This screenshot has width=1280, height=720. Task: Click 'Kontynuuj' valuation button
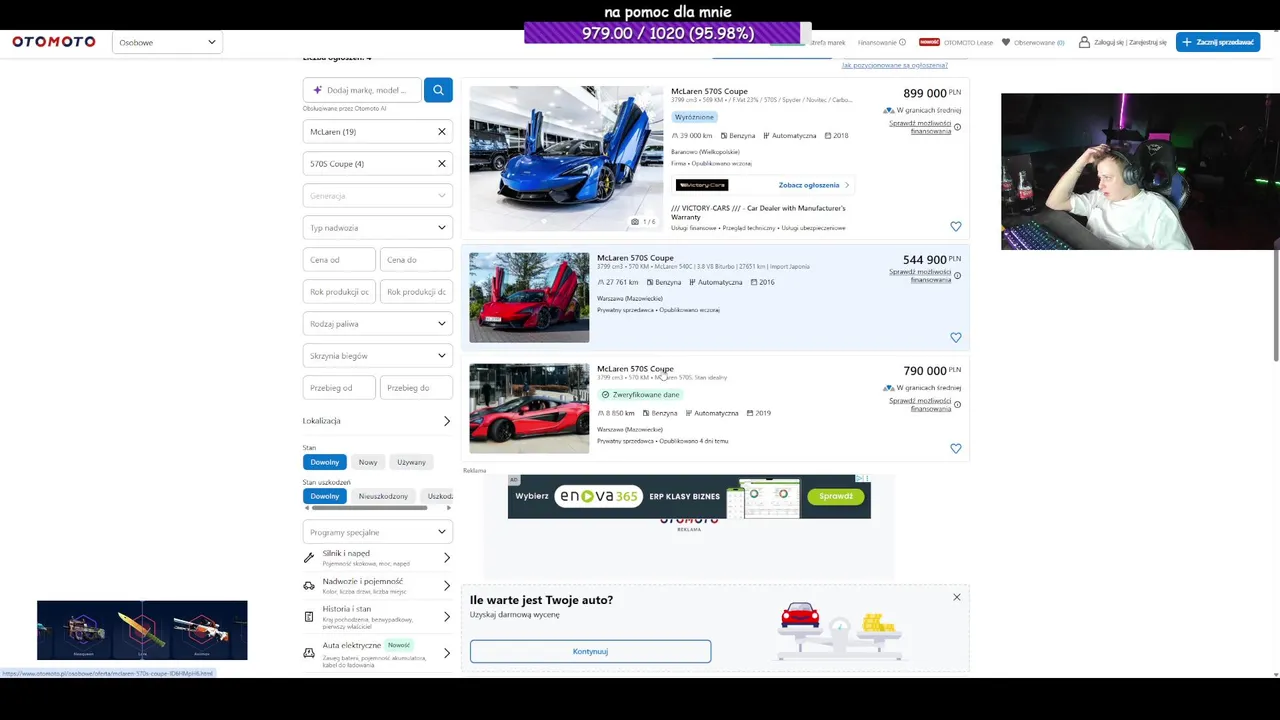click(590, 651)
